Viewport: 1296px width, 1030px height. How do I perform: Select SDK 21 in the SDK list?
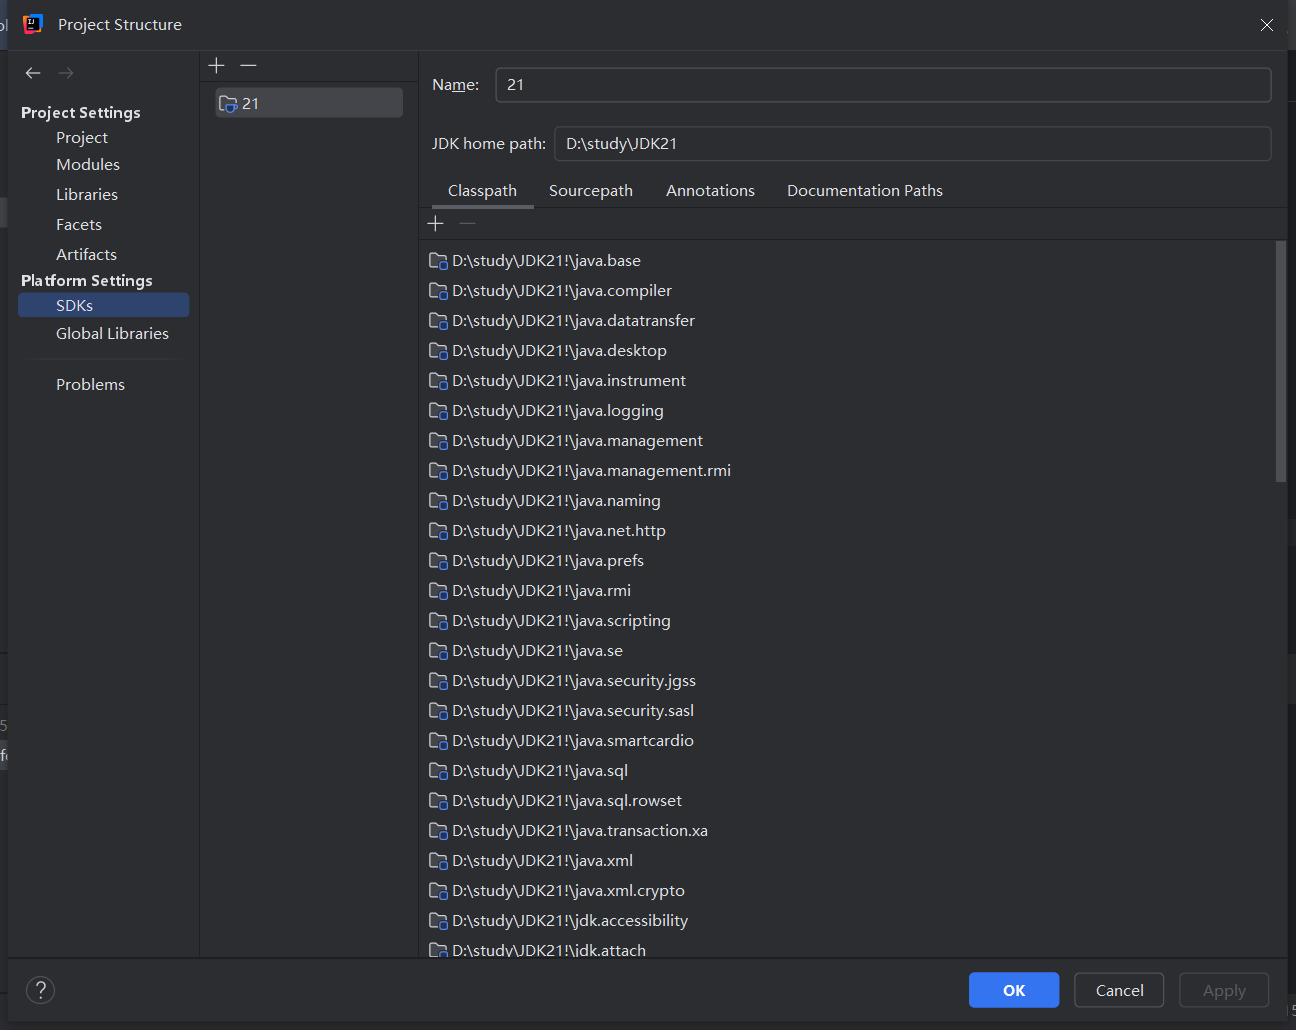coord(309,103)
